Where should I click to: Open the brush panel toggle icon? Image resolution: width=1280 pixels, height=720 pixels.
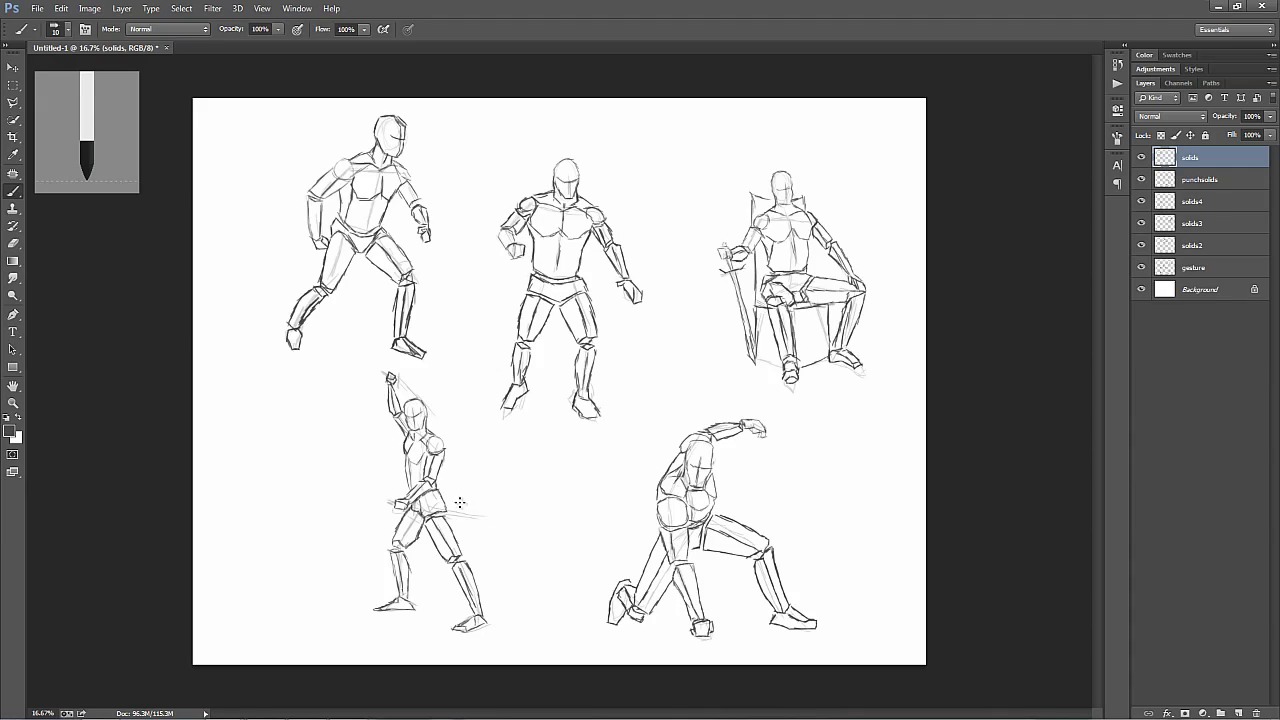coord(85,29)
